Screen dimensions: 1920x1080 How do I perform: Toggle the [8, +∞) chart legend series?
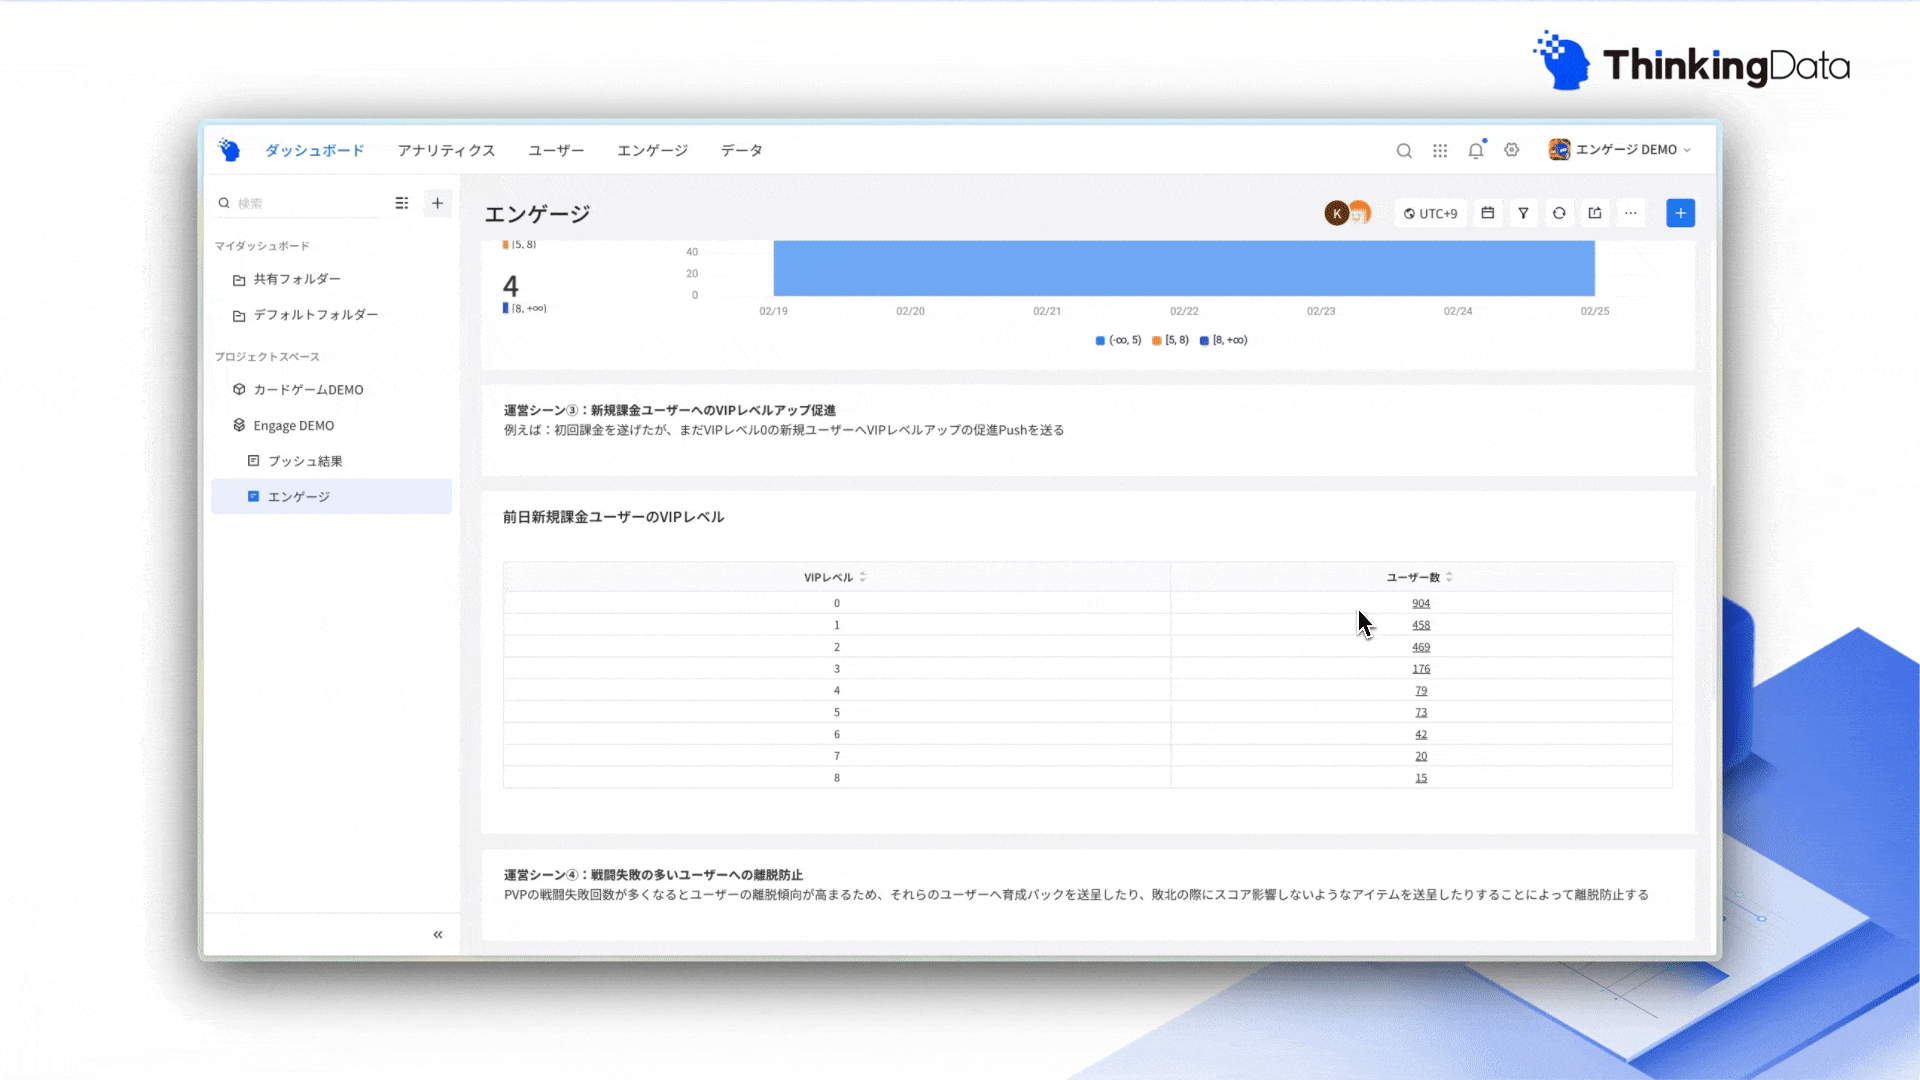(1224, 340)
